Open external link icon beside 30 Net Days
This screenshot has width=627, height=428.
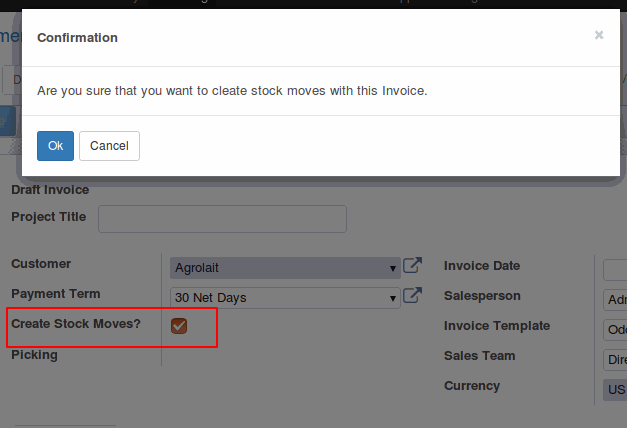coord(412,296)
